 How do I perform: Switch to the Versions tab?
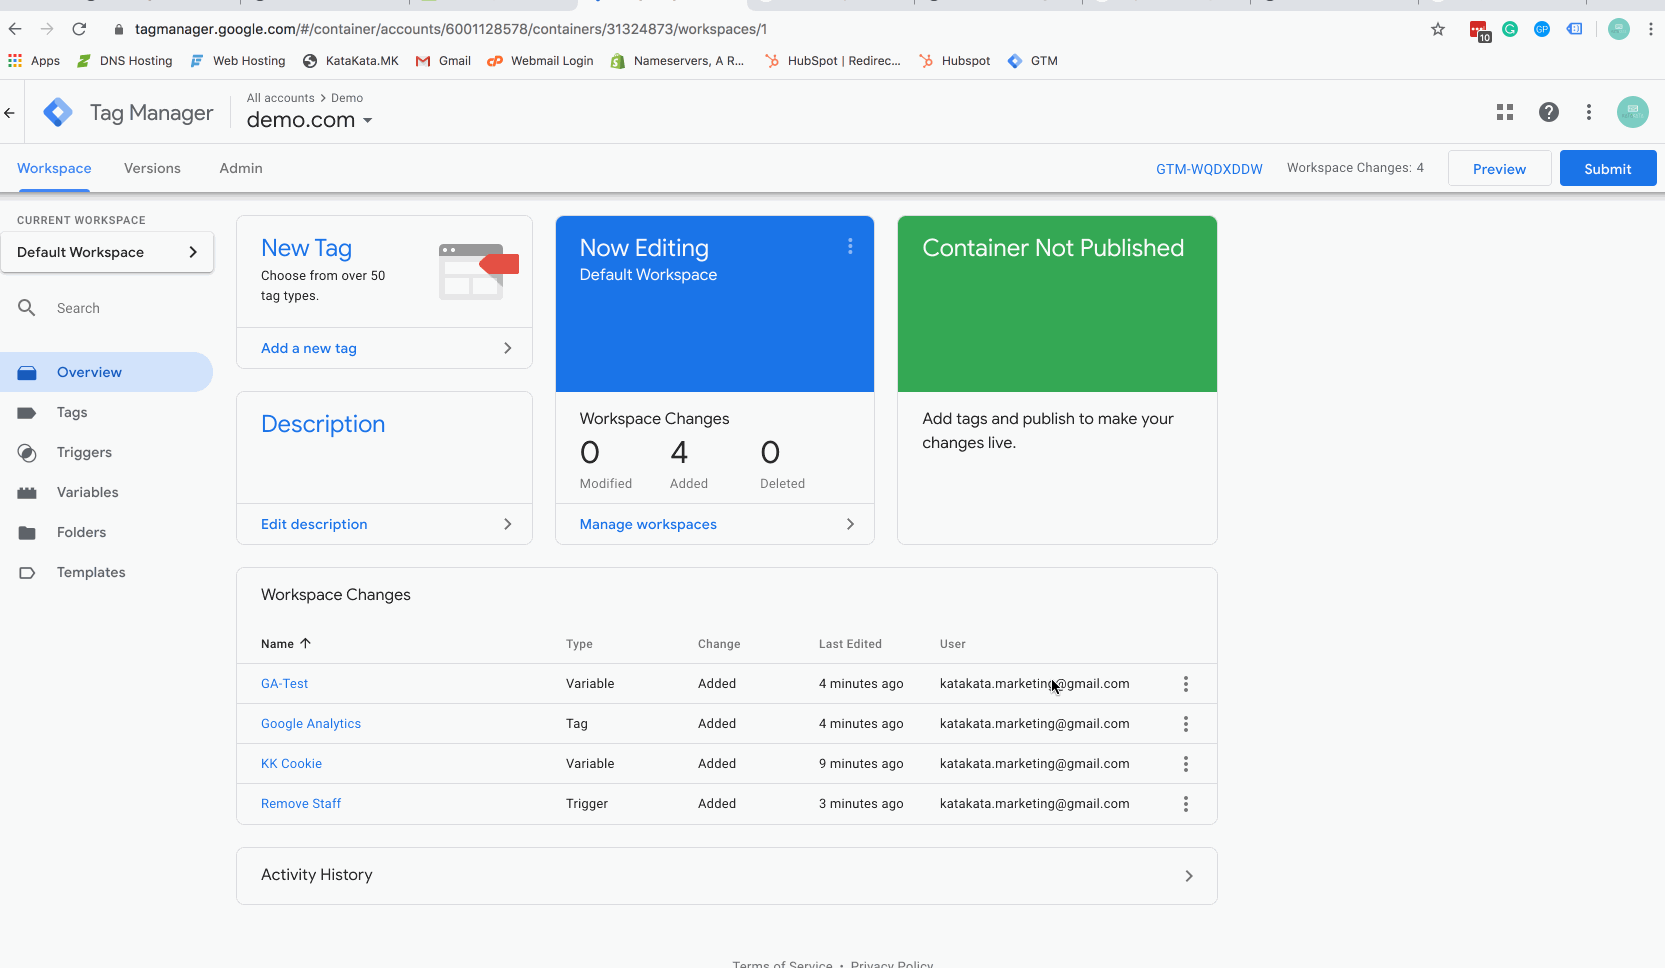pyautogui.click(x=152, y=168)
